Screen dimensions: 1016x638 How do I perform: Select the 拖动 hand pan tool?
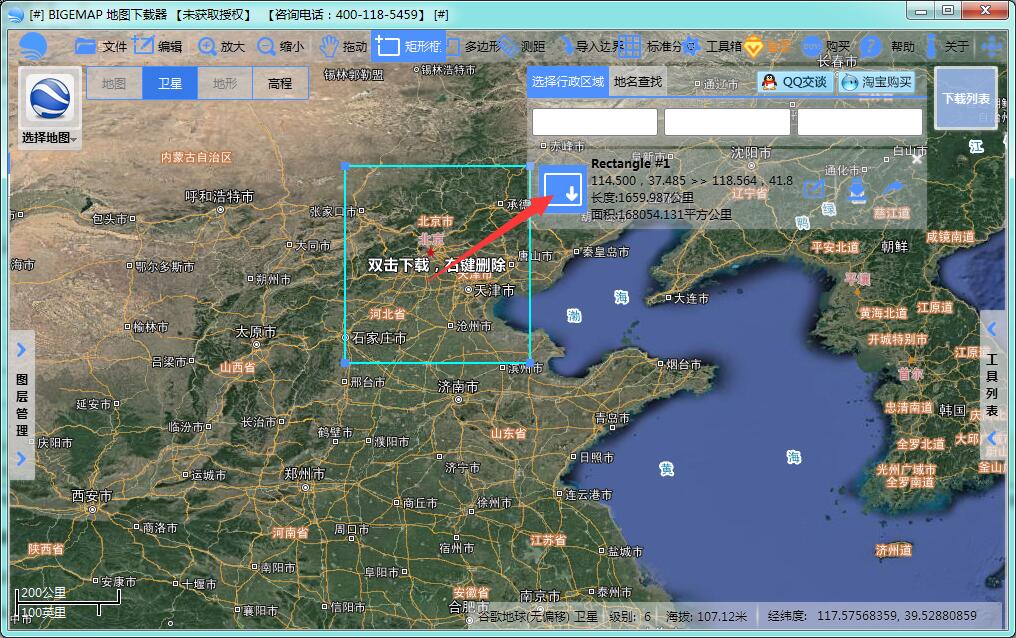(x=343, y=46)
